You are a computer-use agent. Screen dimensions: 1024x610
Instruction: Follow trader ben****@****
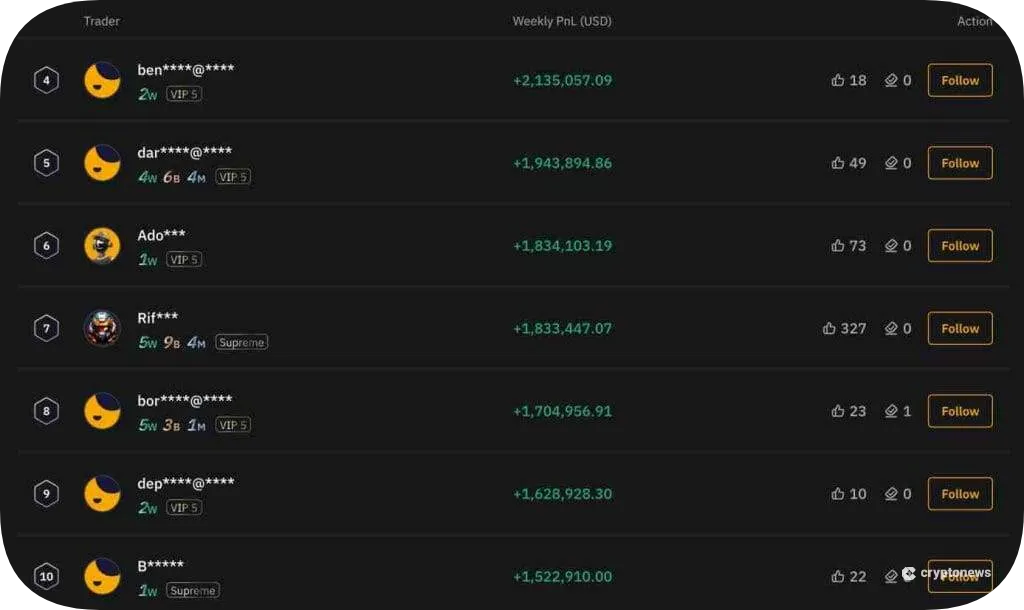tap(958, 80)
